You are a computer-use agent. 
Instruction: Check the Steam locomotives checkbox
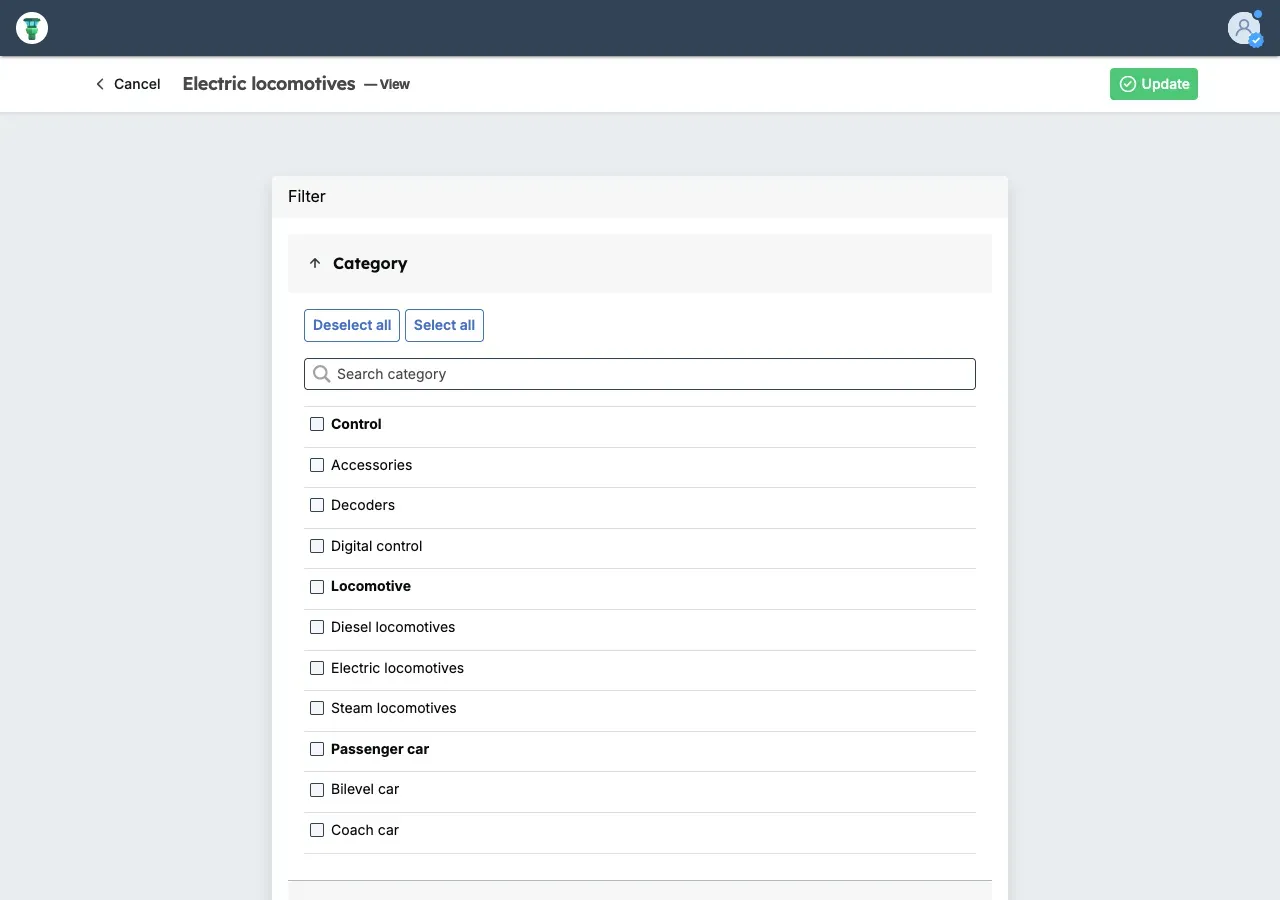click(317, 708)
